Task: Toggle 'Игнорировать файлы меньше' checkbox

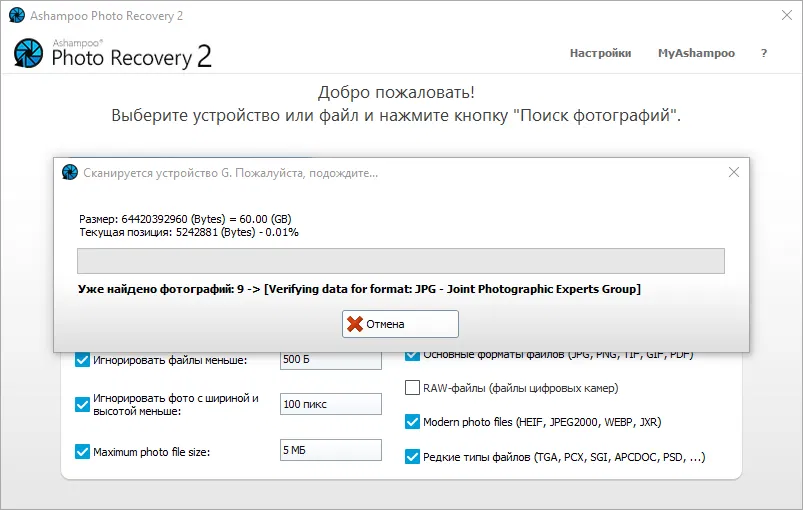Action: point(82,359)
